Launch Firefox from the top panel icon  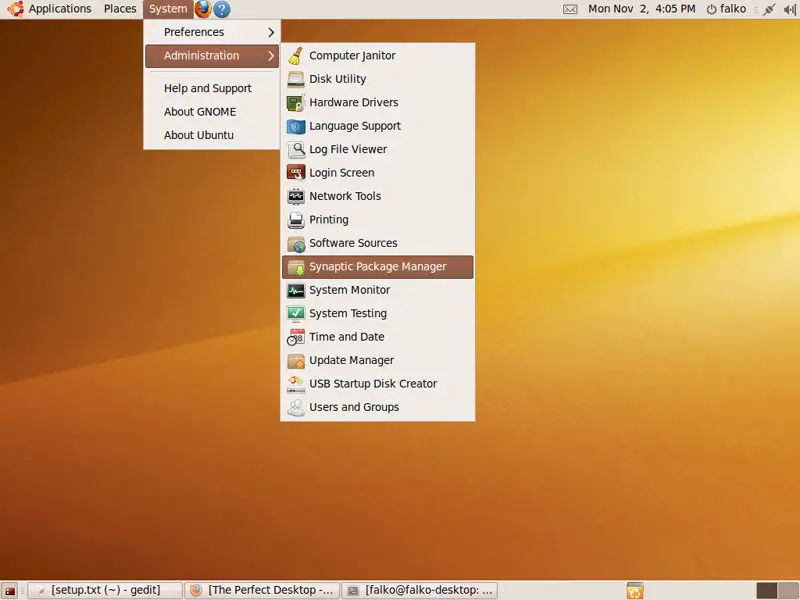click(203, 9)
